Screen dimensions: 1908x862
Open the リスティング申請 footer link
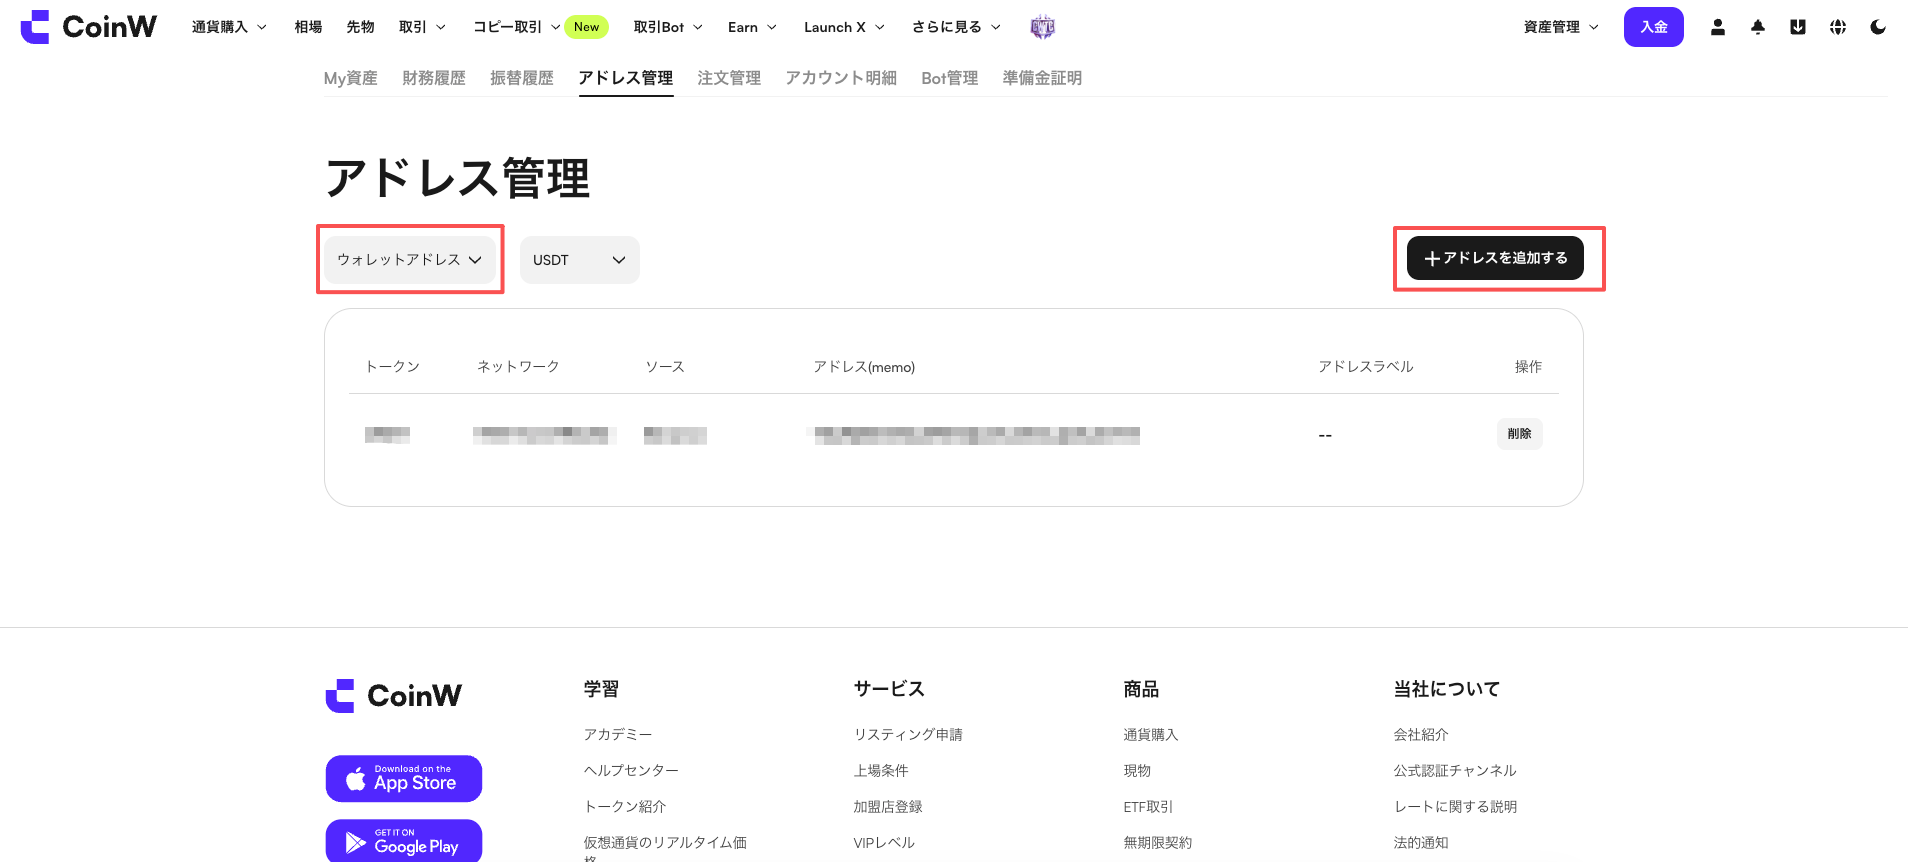tap(908, 735)
